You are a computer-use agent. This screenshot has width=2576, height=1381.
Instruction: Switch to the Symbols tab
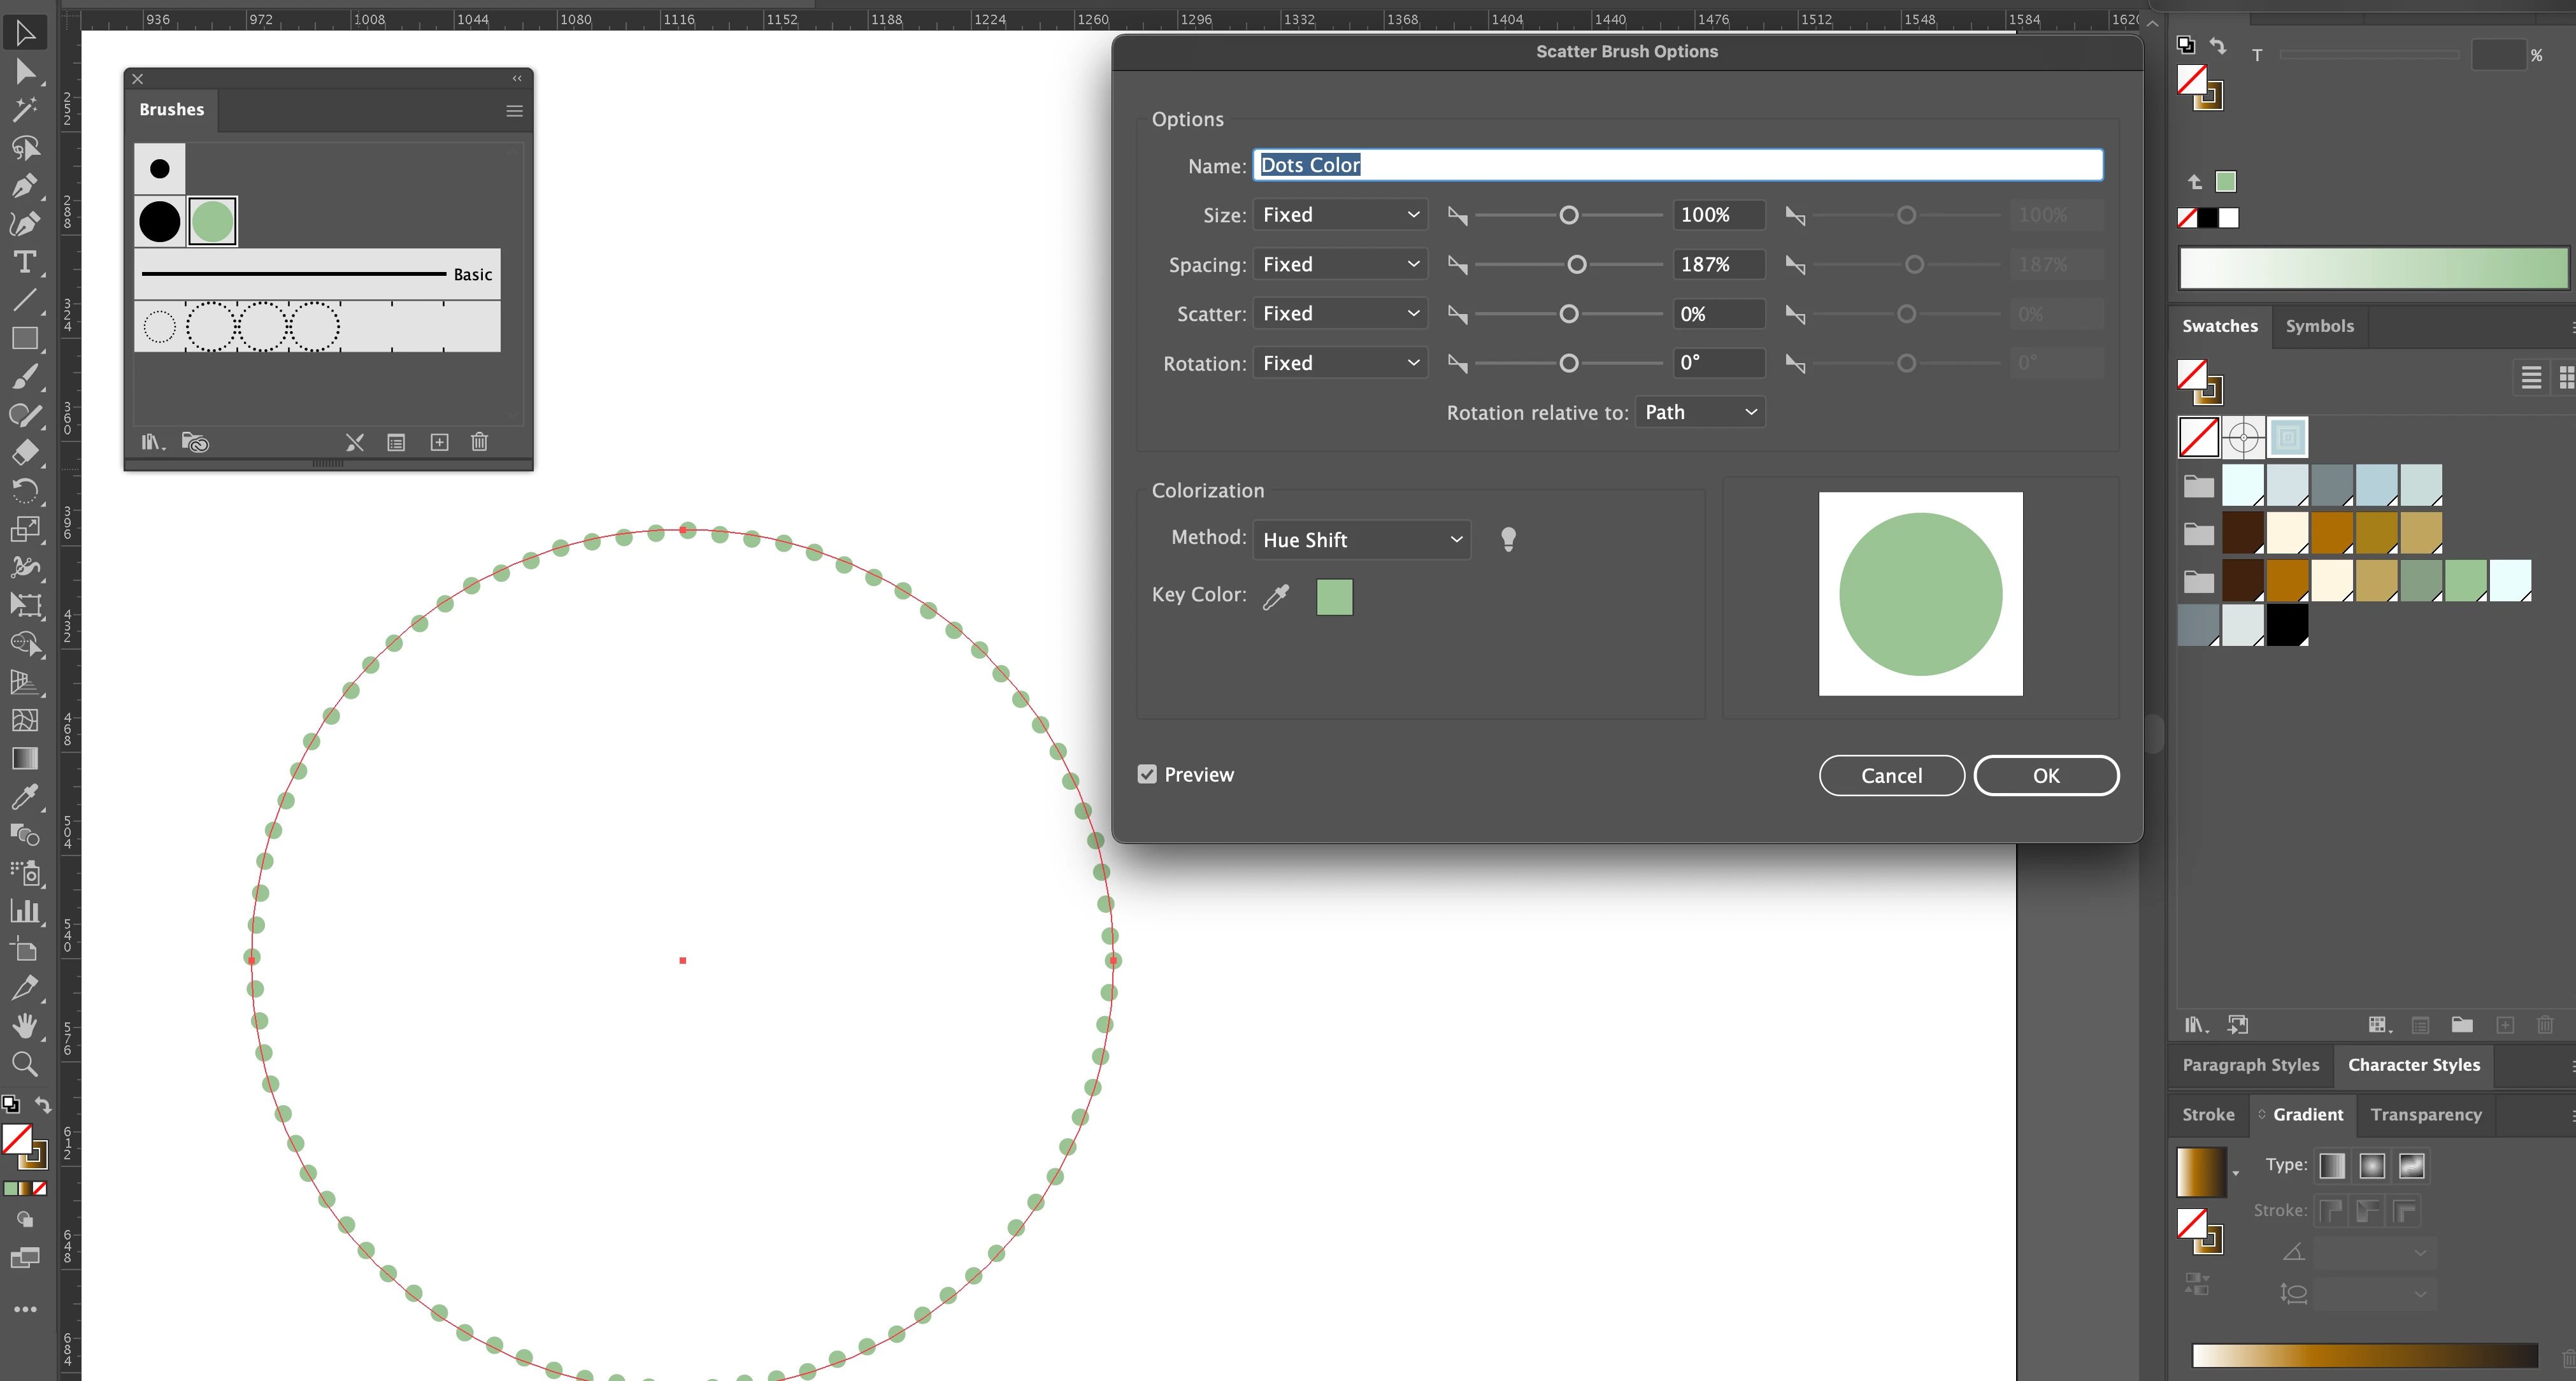(x=2319, y=326)
